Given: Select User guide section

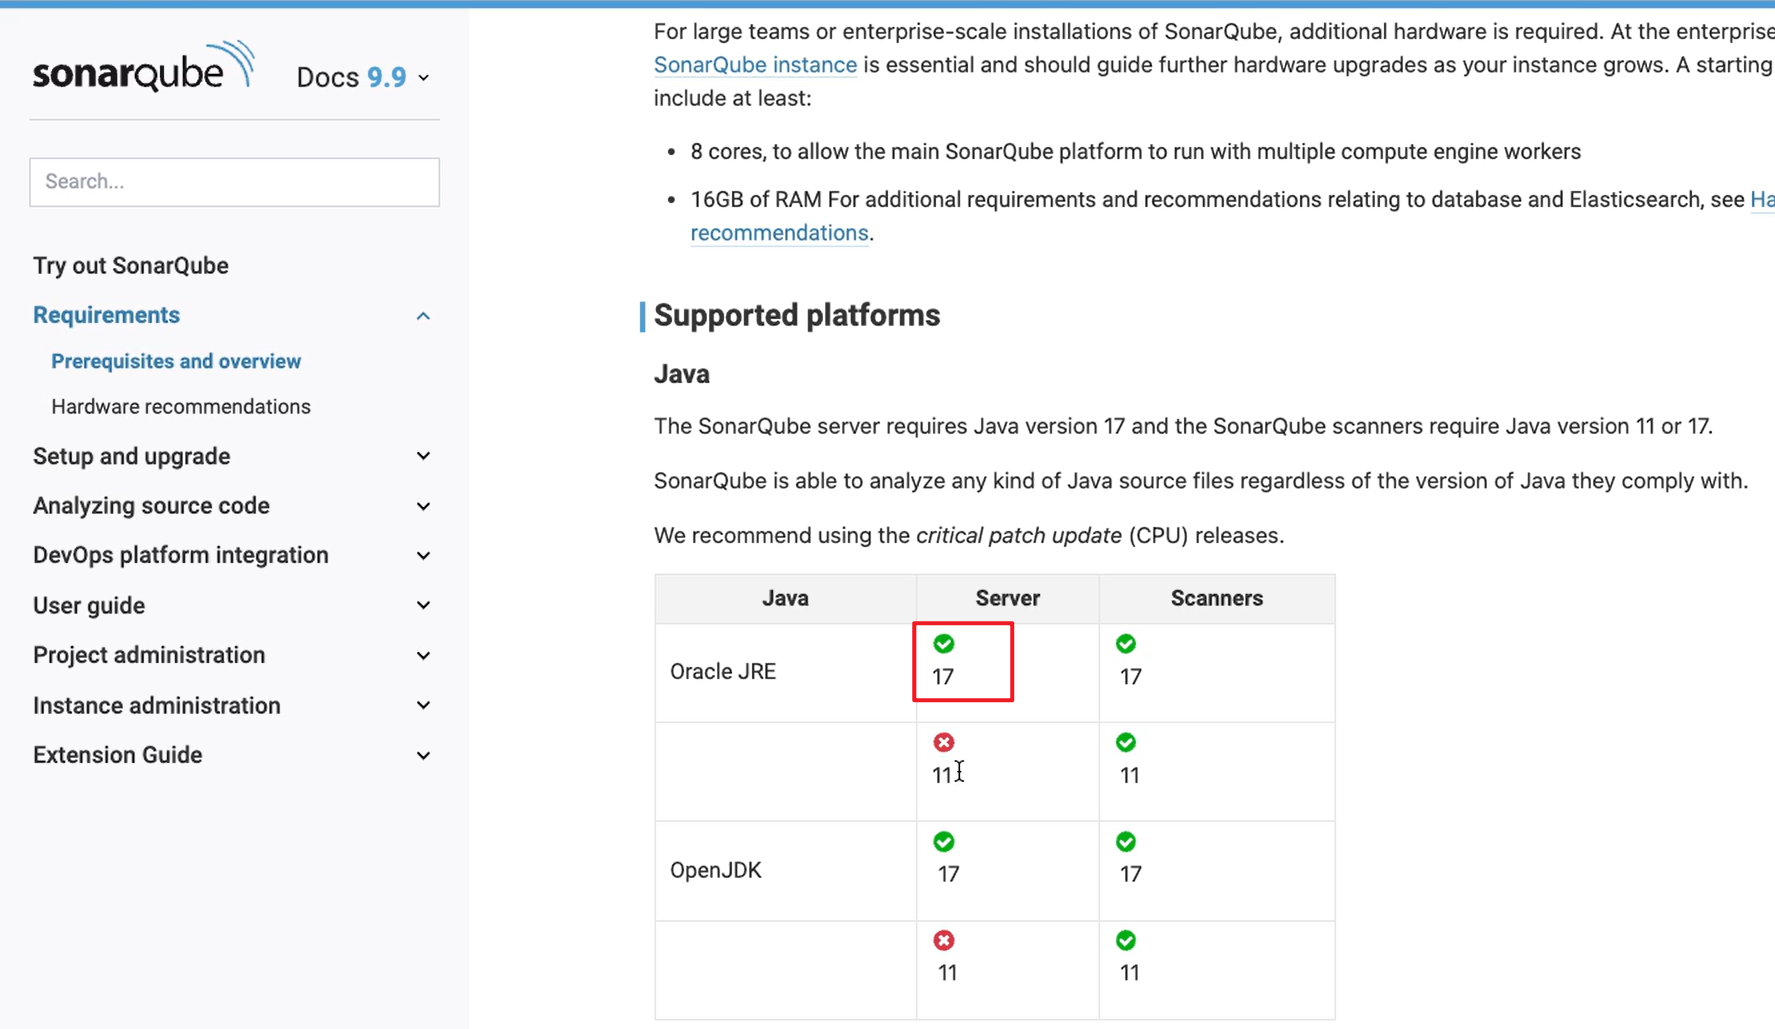Looking at the screenshot, I should [89, 606].
